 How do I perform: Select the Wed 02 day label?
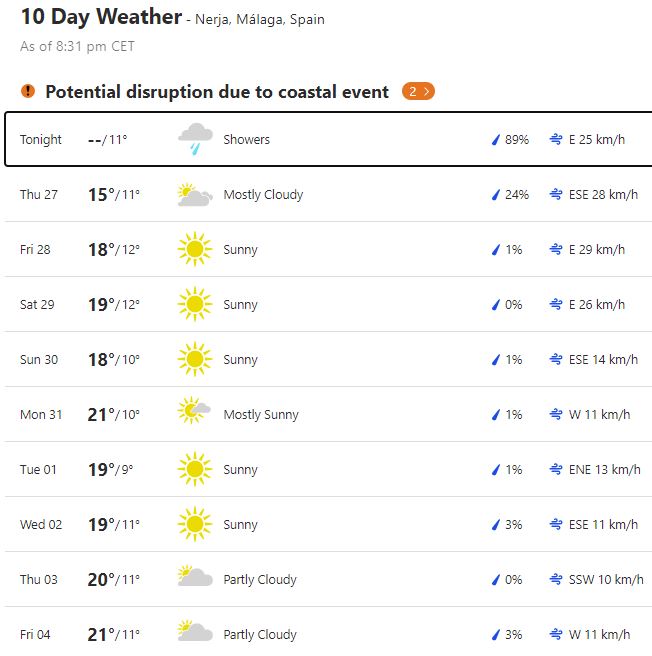point(38,525)
